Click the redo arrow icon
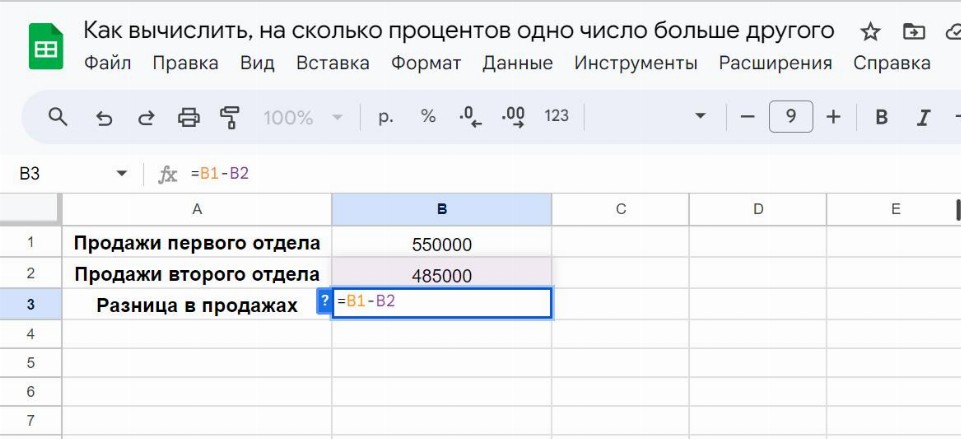This screenshot has height=439, width=961. (x=146, y=117)
